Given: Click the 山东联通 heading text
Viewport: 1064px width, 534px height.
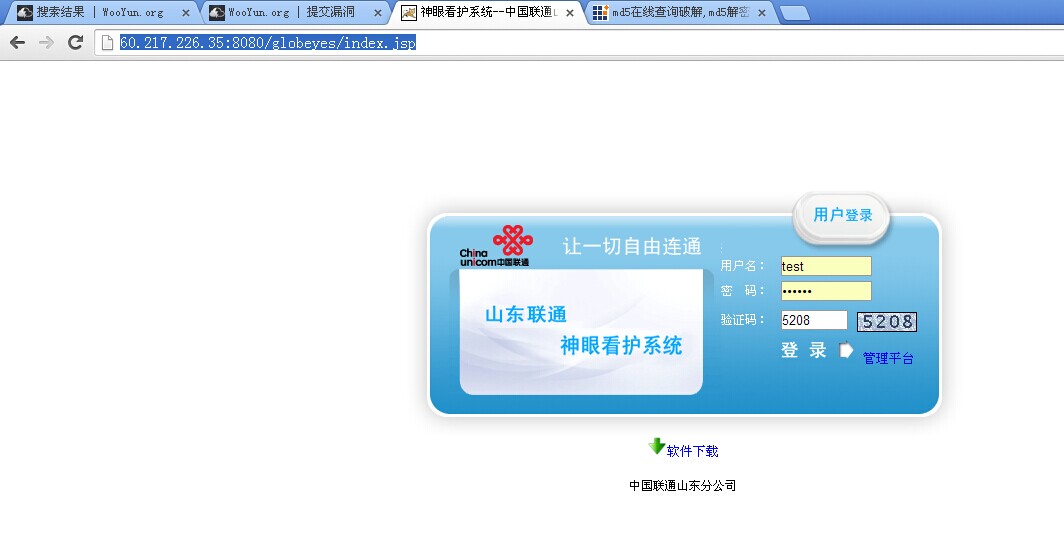Looking at the screenshot, I should pyautogui.click(x=526, y=315).
